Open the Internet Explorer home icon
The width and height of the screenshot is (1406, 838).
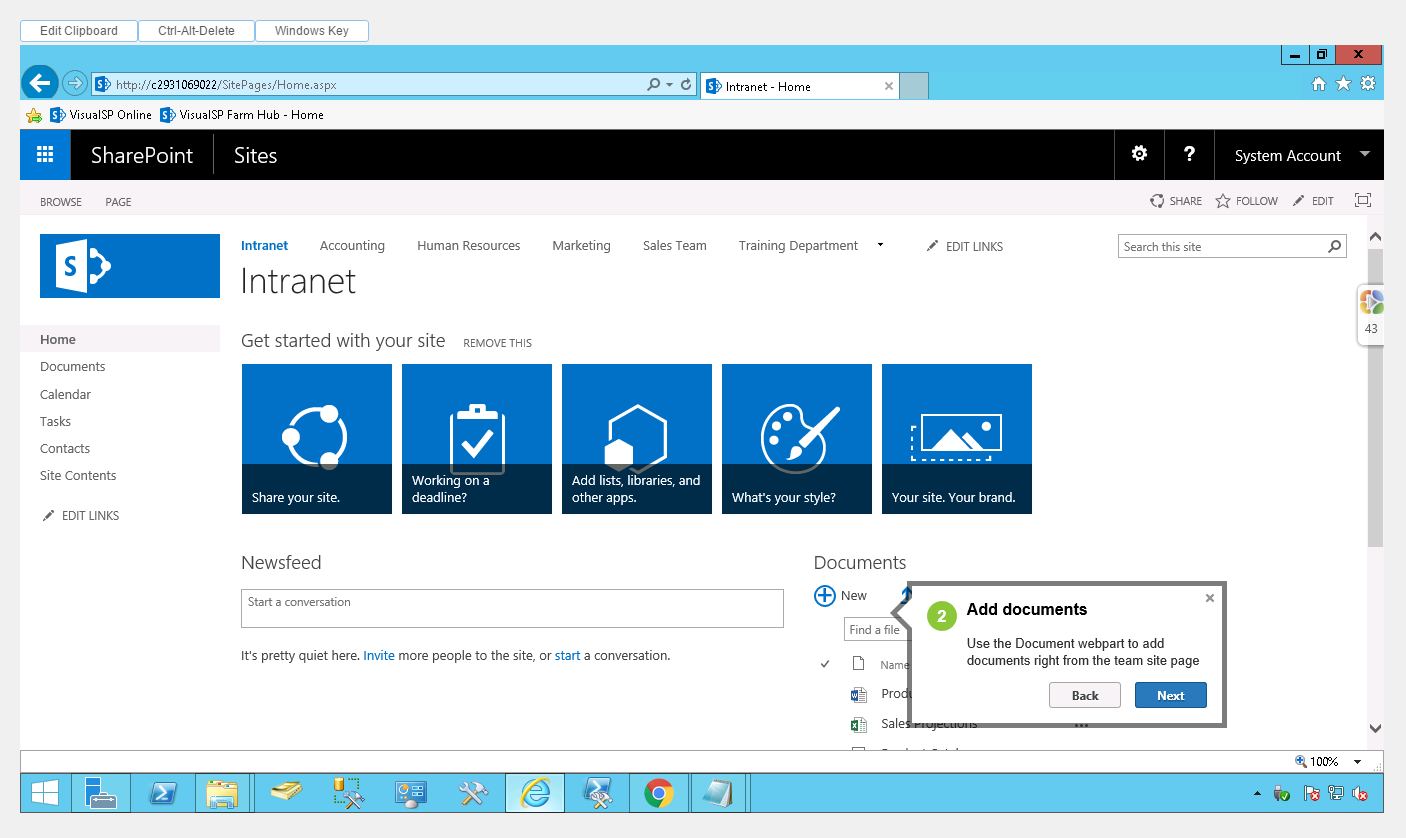coord(1320,85)
